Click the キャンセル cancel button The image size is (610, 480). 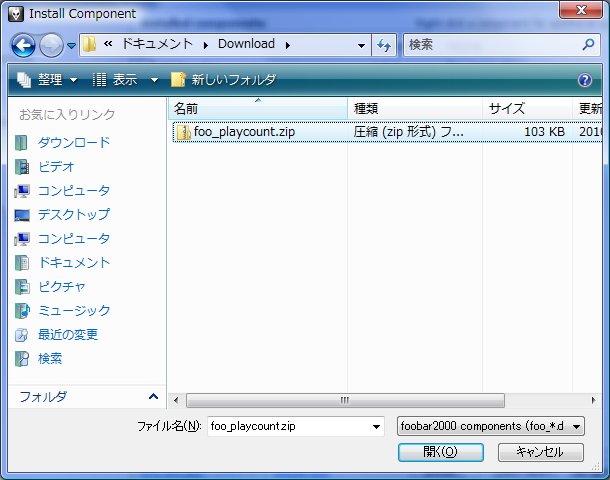[541, 452]
